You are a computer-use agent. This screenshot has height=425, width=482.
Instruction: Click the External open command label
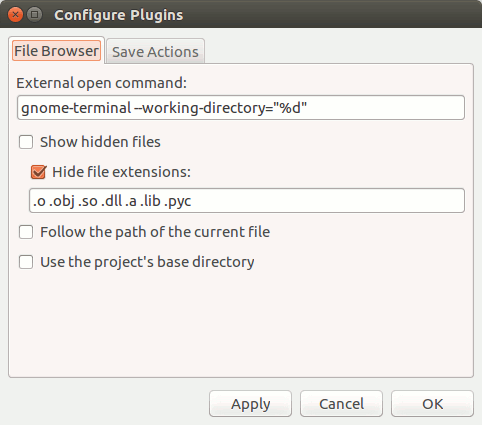pyautogui.click(x=102, y=83)
